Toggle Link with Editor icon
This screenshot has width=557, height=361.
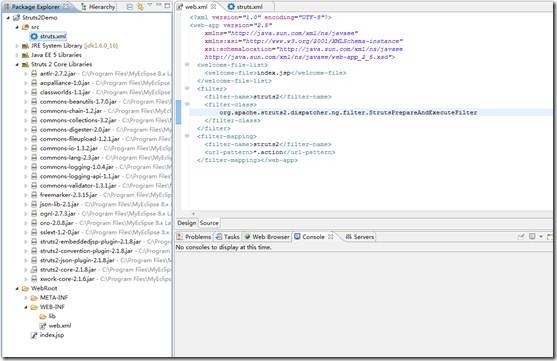click(140, 6)
